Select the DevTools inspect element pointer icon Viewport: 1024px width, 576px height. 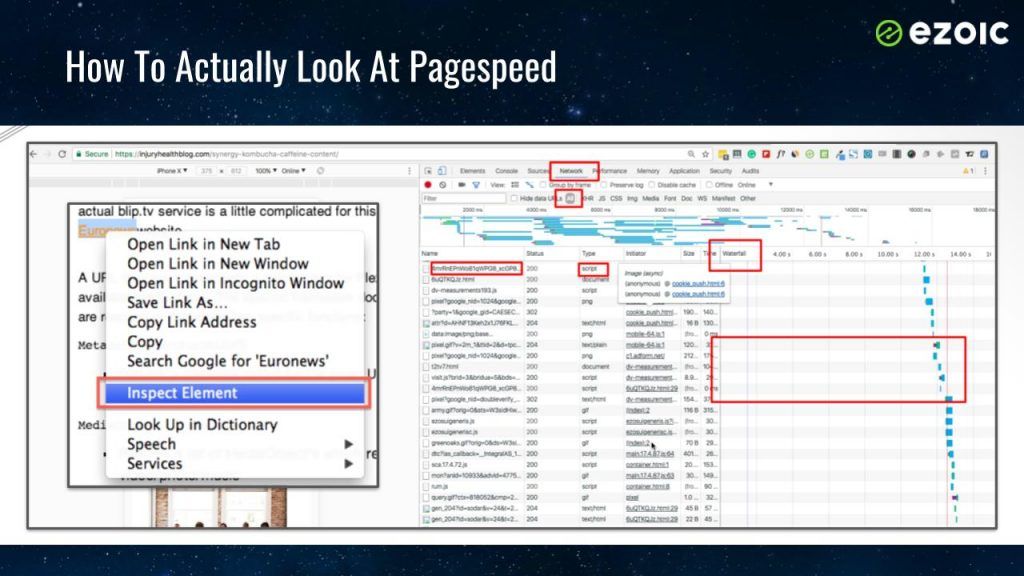428,171
